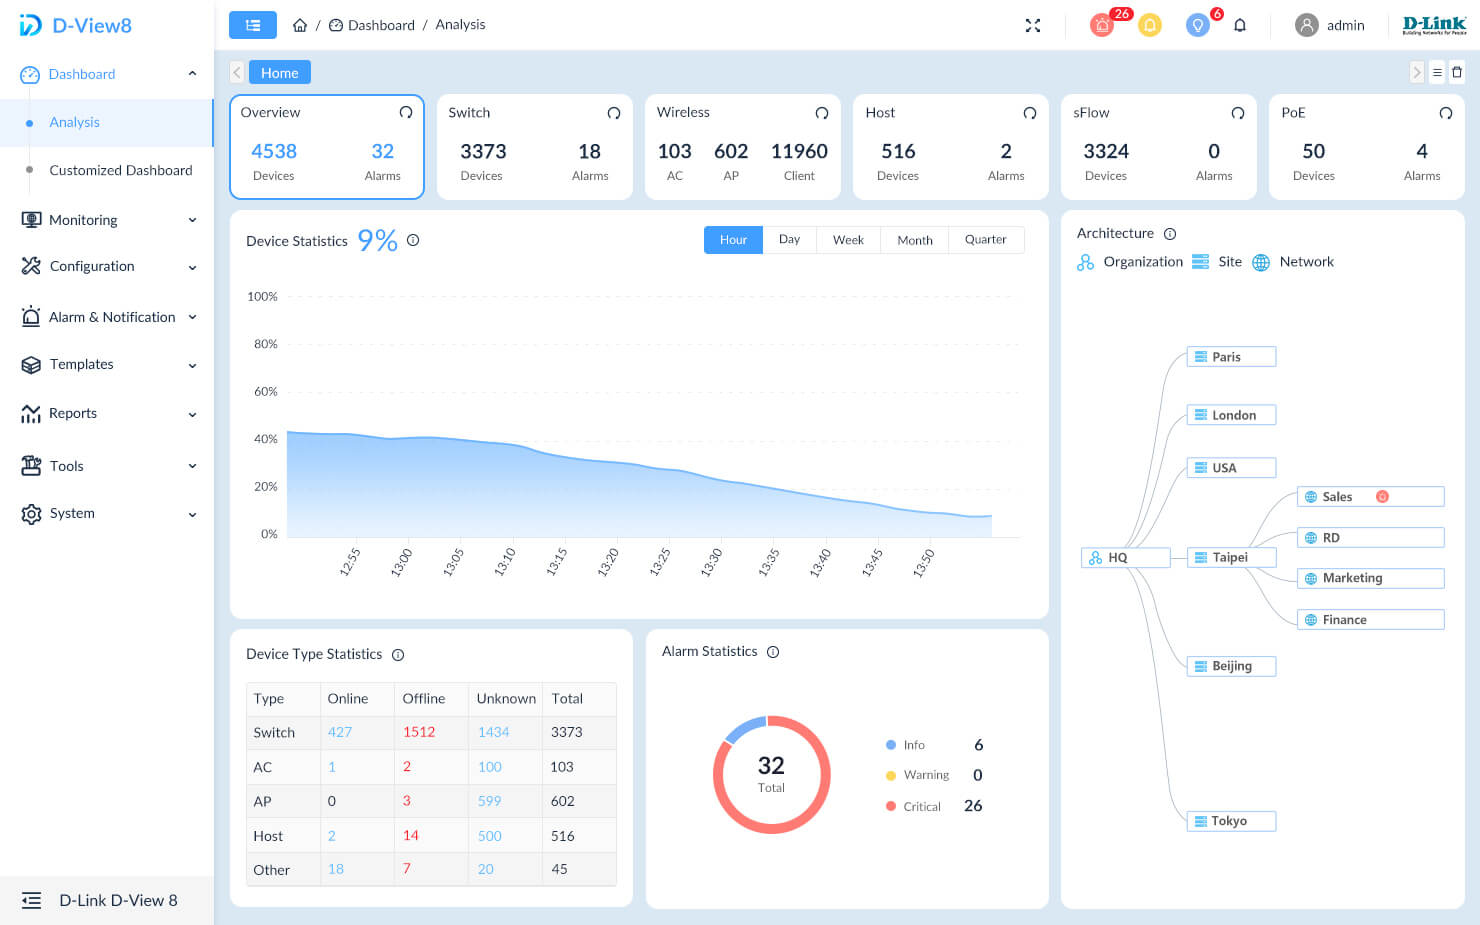Expand the Reports sidebar section
The width and height of the screenshot is (1480, 925).
(x=74, y=413)
